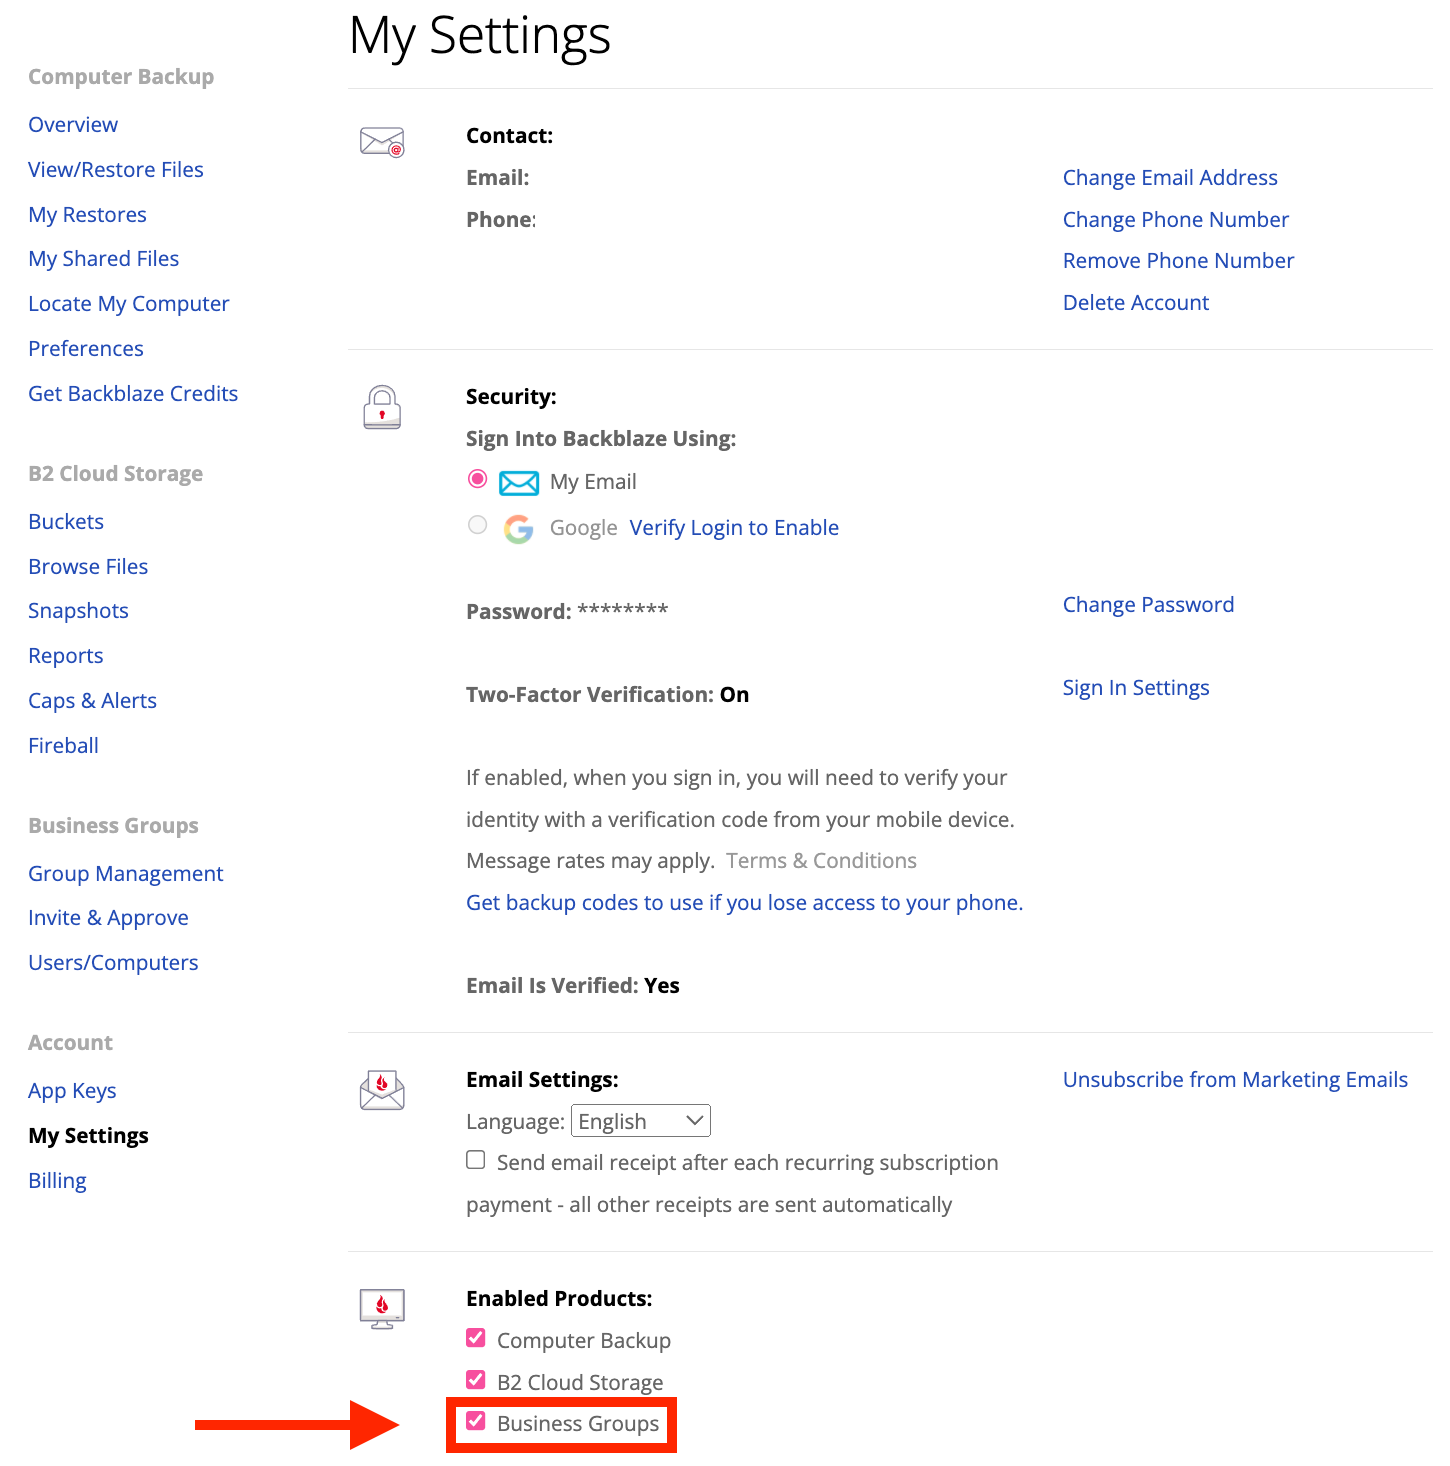1450x1466 pixels.
Task: Click Verify Login to Enable
Action: [734, 528]
